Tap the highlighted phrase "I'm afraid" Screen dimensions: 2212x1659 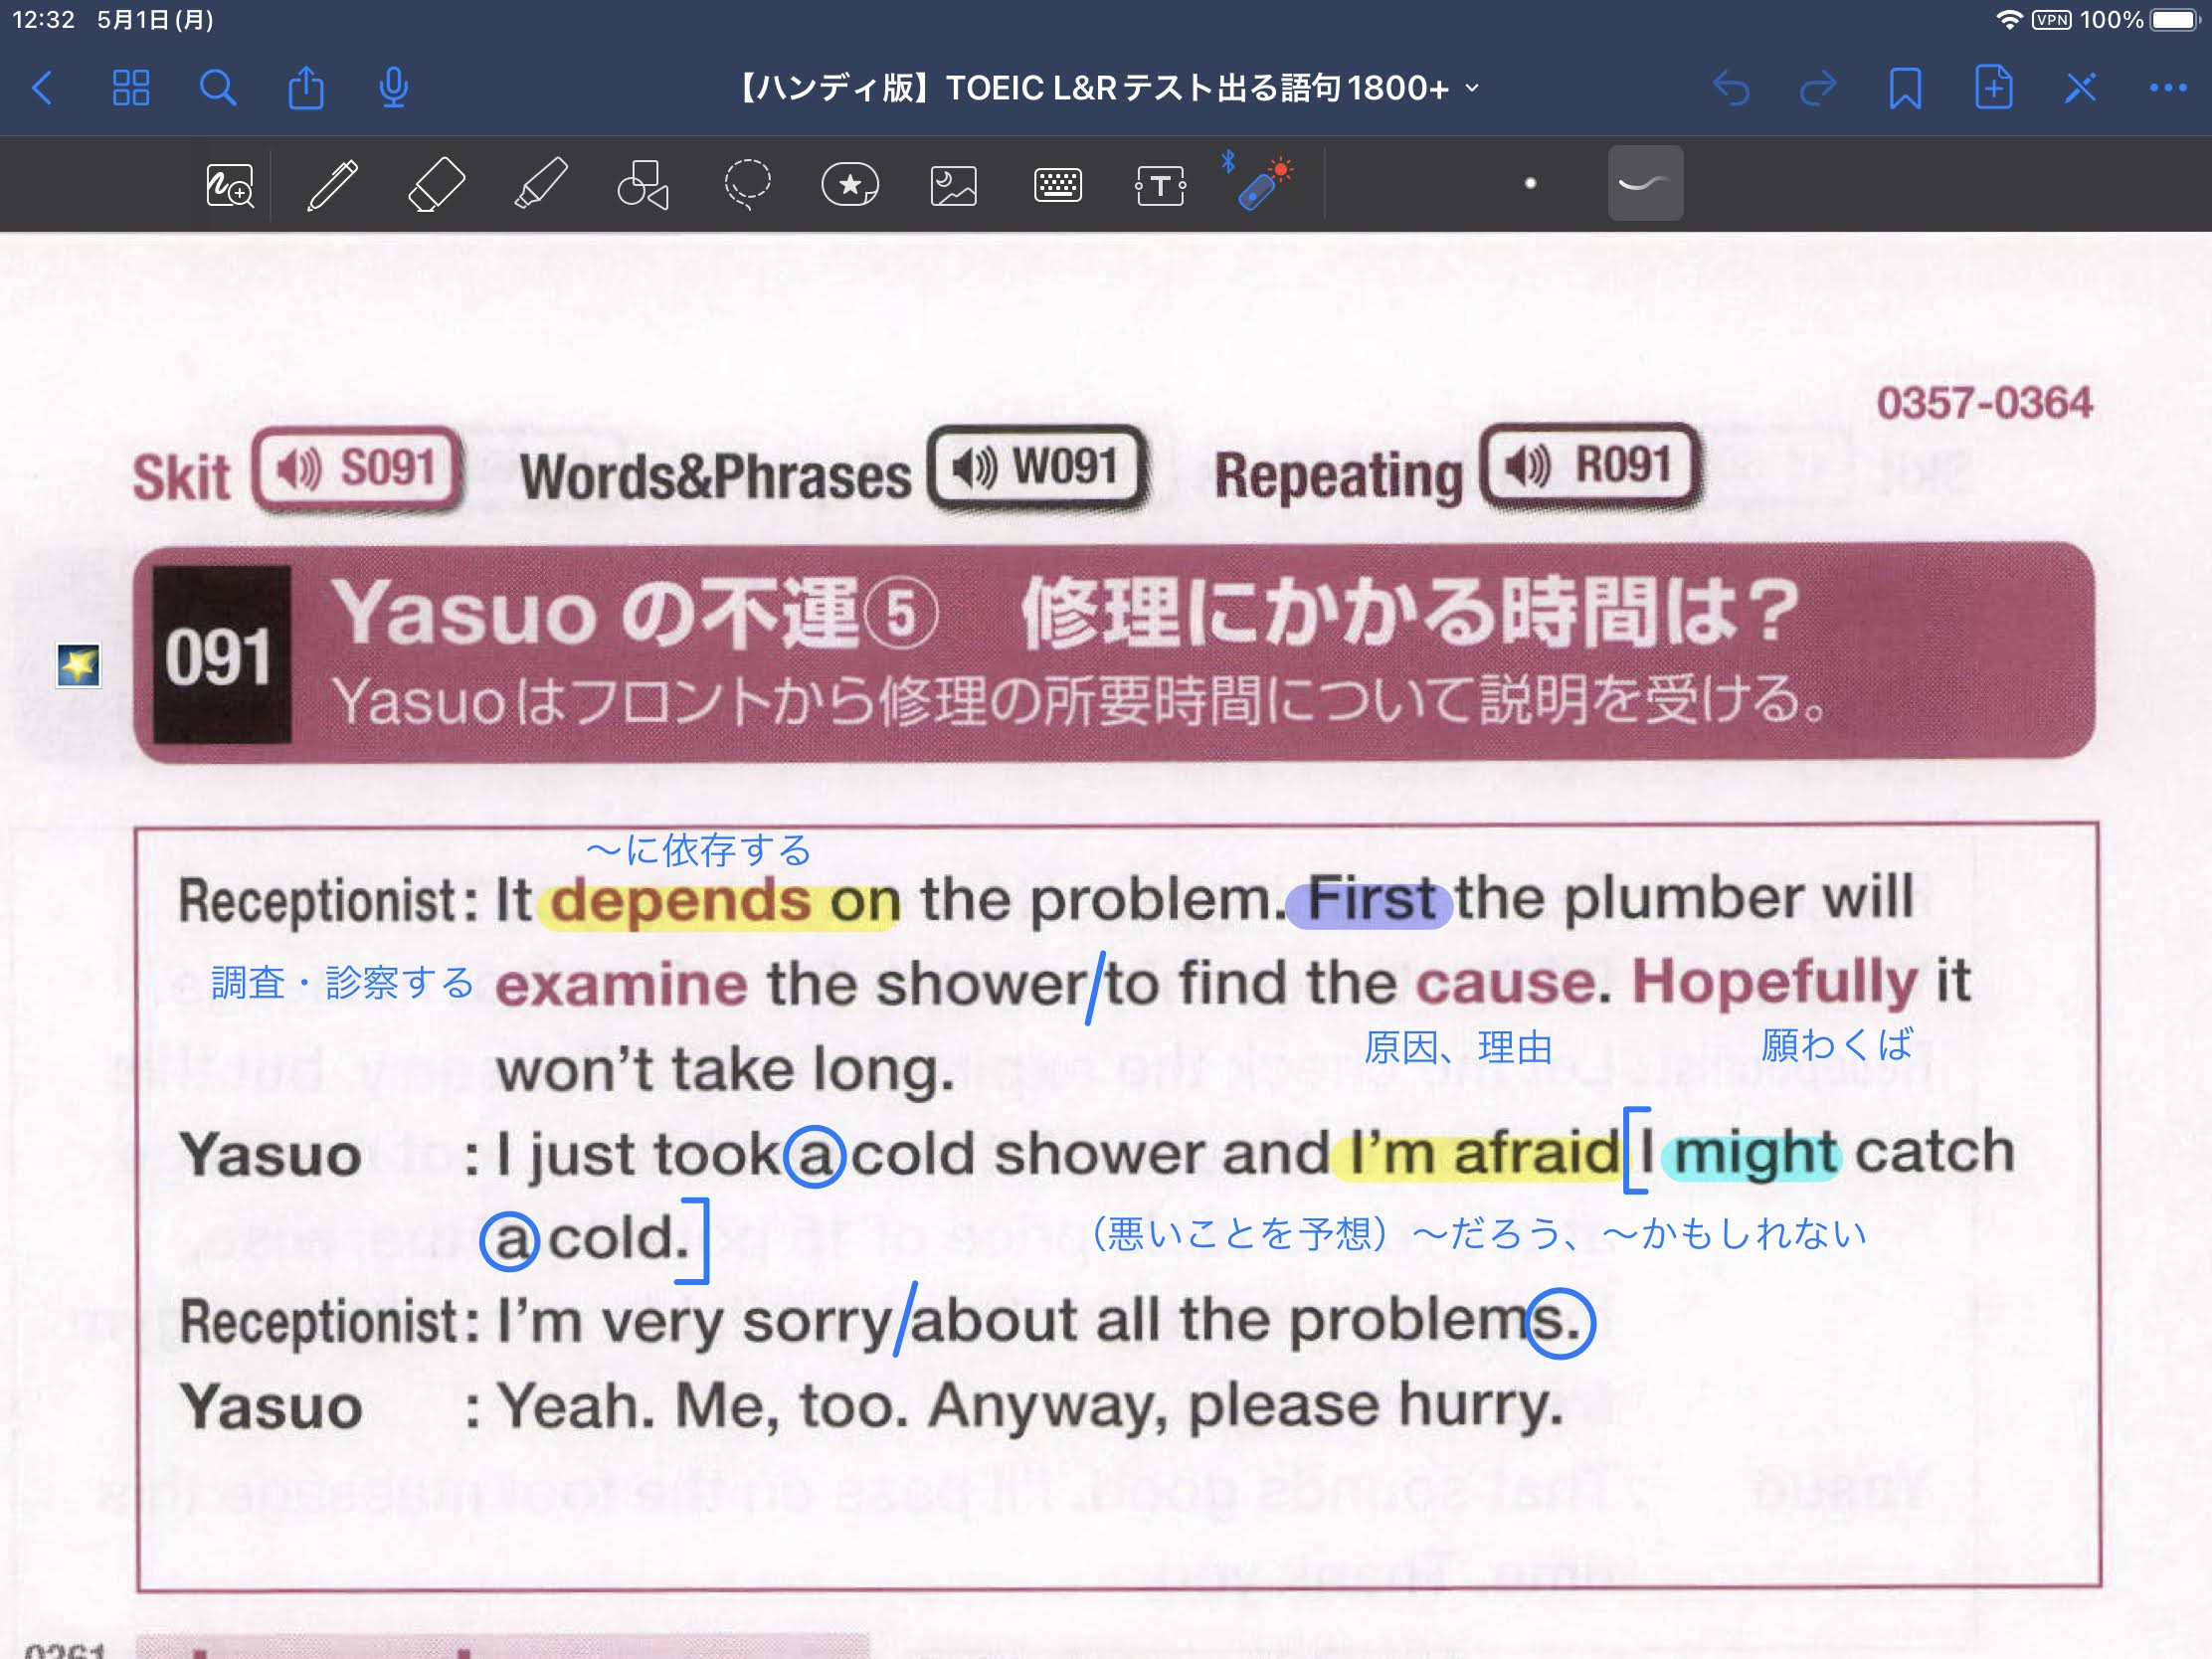tap(1483, 1154)
